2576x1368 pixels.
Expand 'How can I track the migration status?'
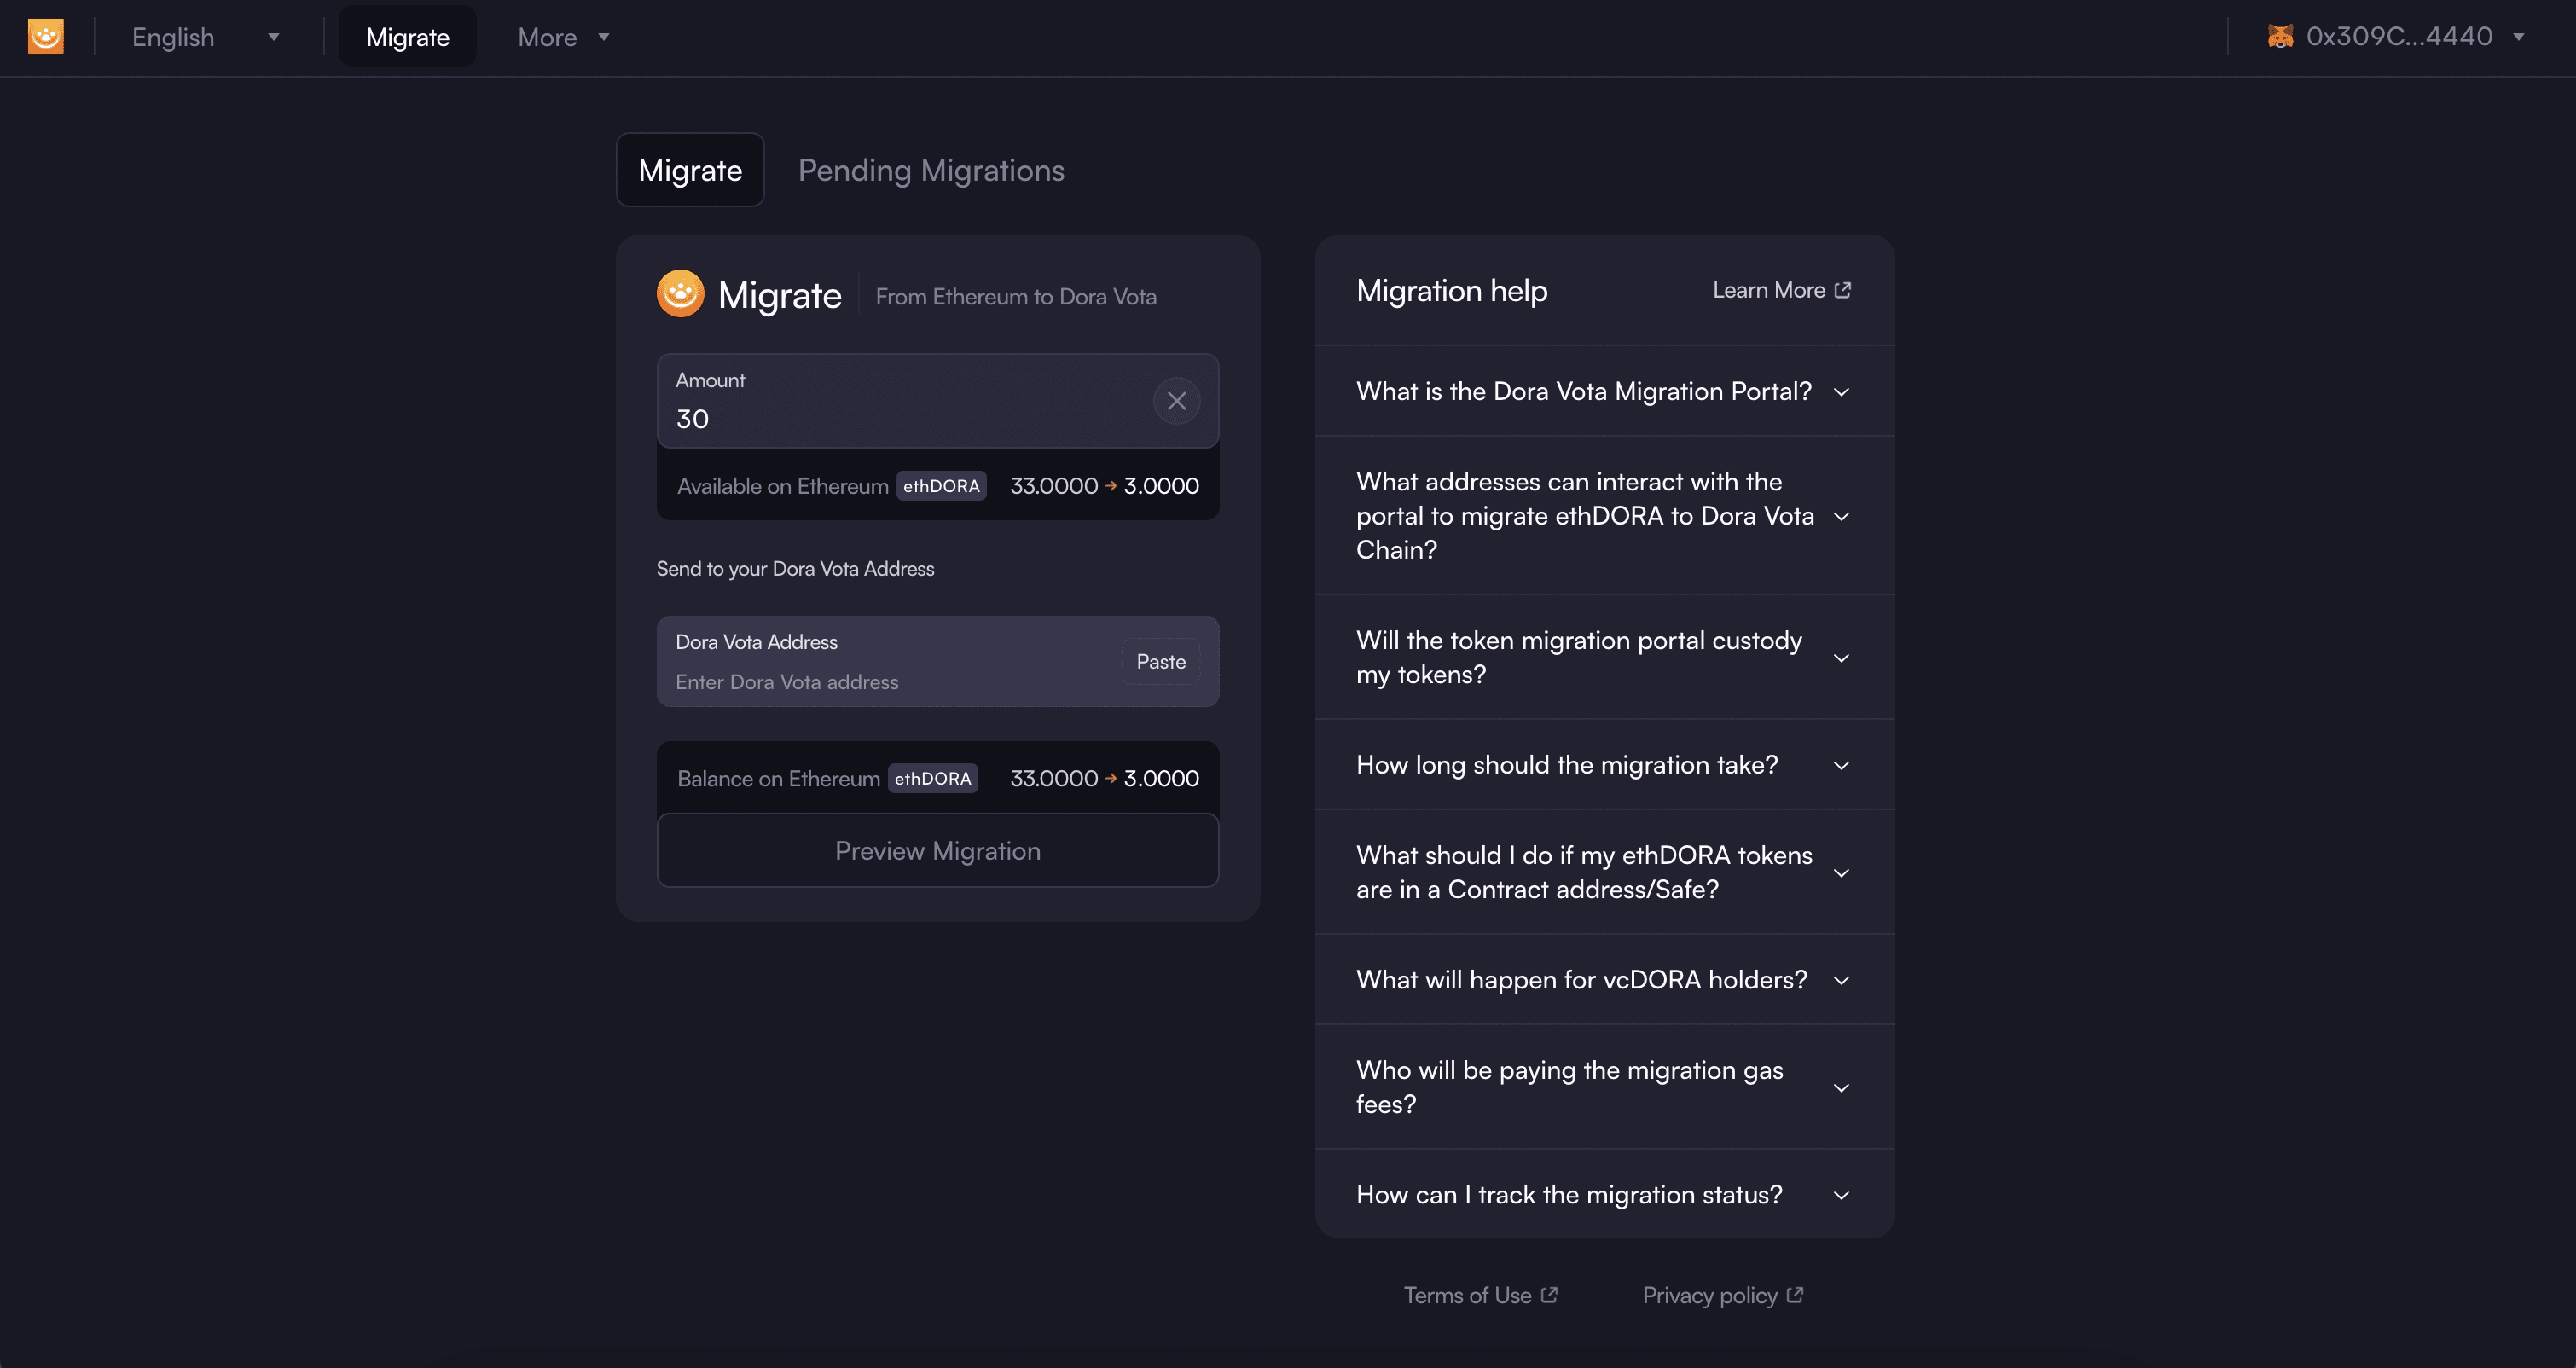1604,1195
